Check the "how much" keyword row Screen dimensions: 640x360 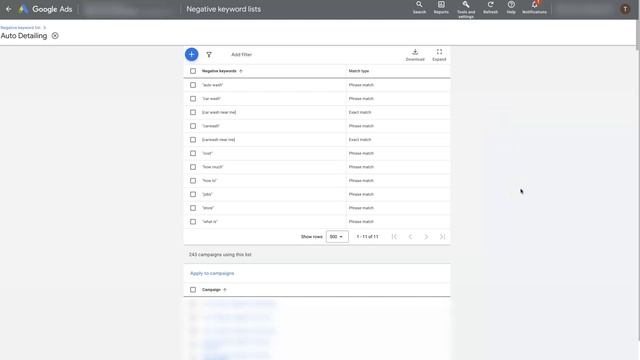coord(193,167)
